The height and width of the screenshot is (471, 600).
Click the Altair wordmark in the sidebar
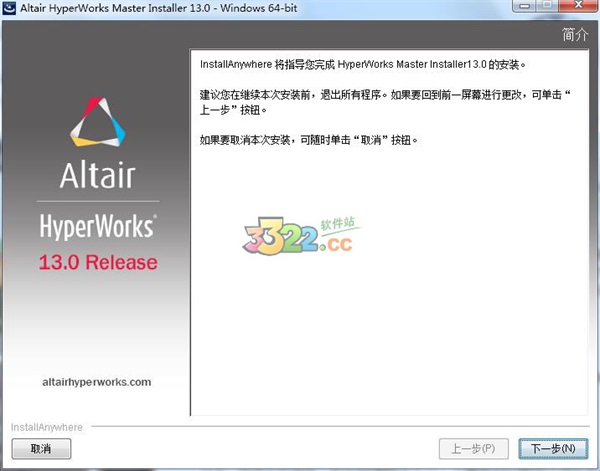point(98,176)
